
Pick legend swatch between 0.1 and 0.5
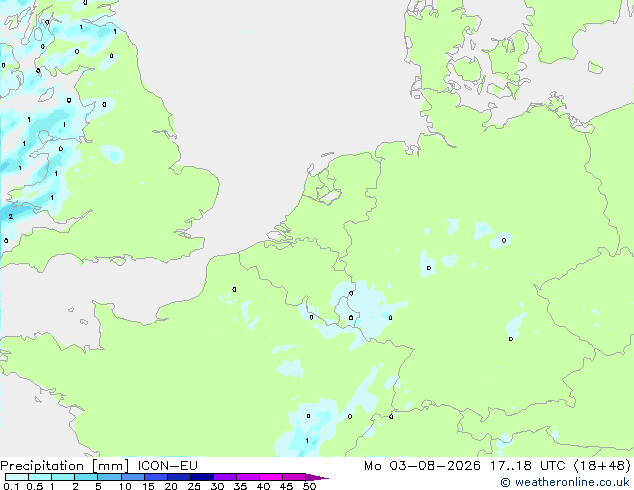tap(17, 477)
